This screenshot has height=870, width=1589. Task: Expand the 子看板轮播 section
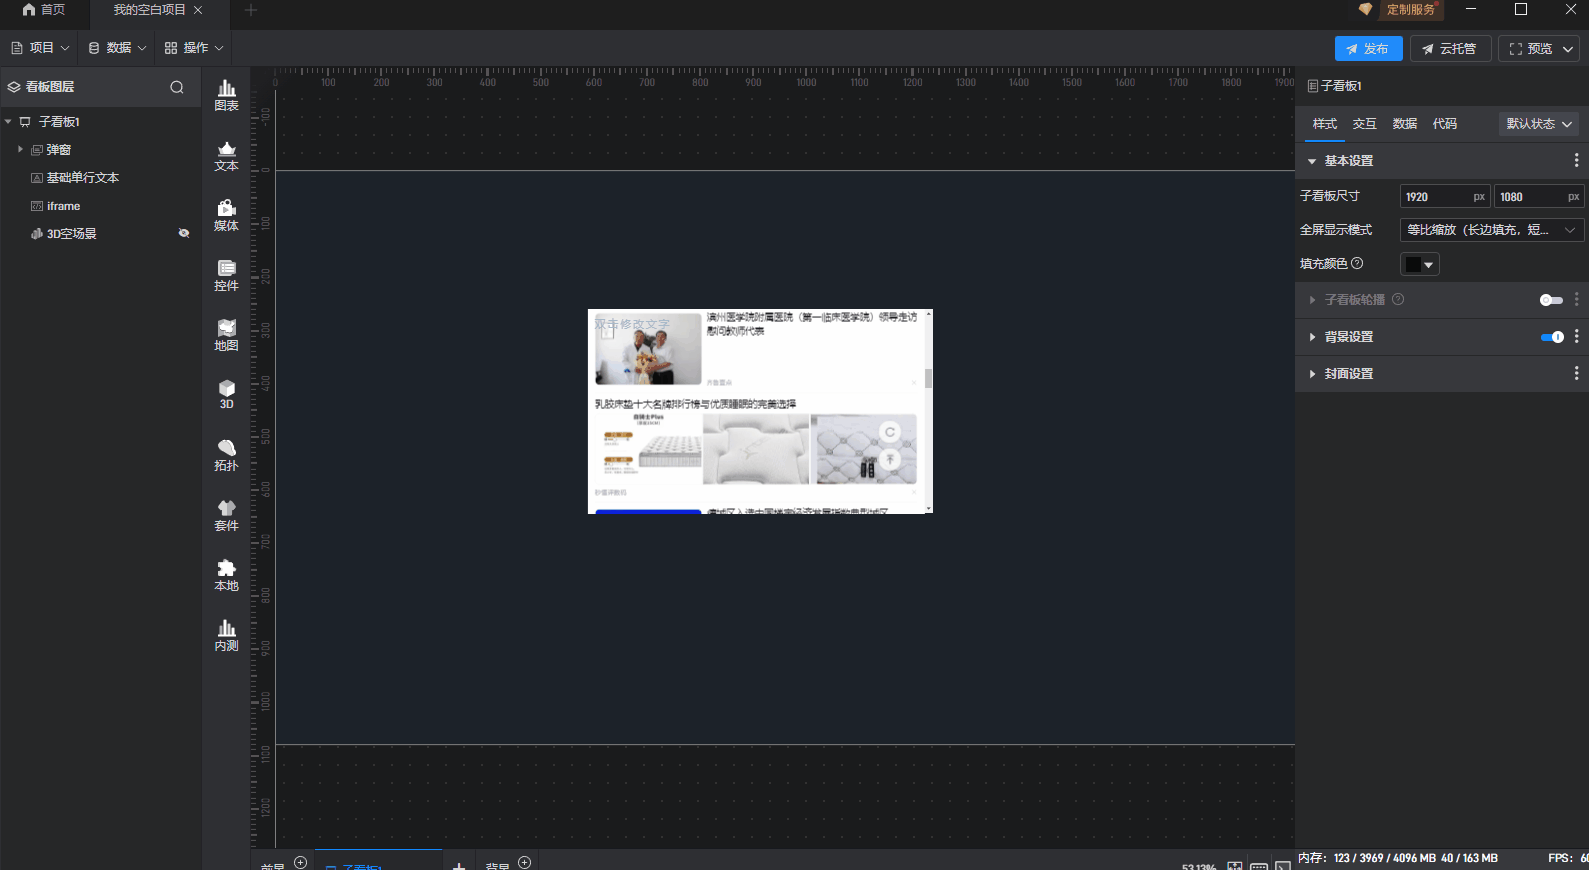[1312, 300]
